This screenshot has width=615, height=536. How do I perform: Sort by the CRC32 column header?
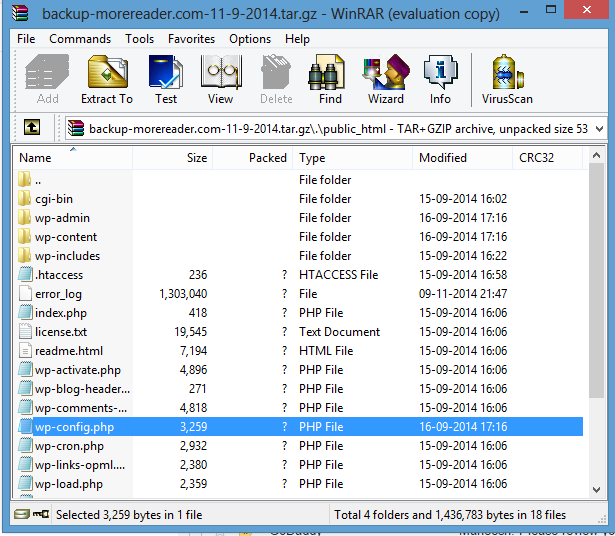pos(548,158)
